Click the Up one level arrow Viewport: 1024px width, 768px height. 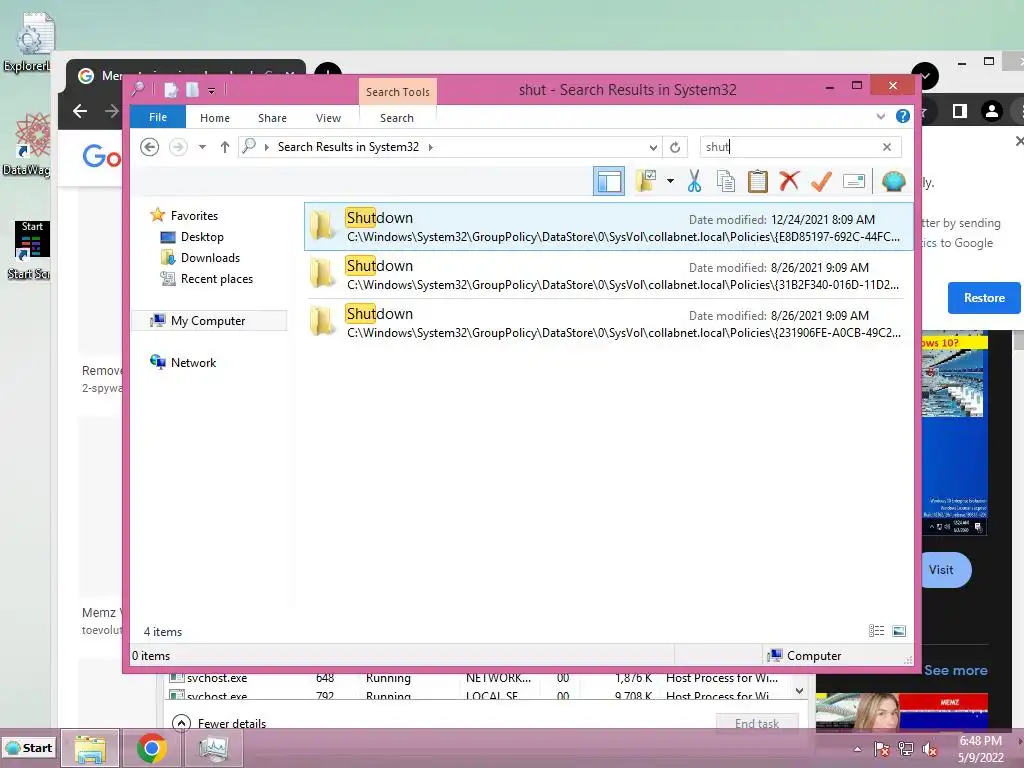click(x=225, y=147)
